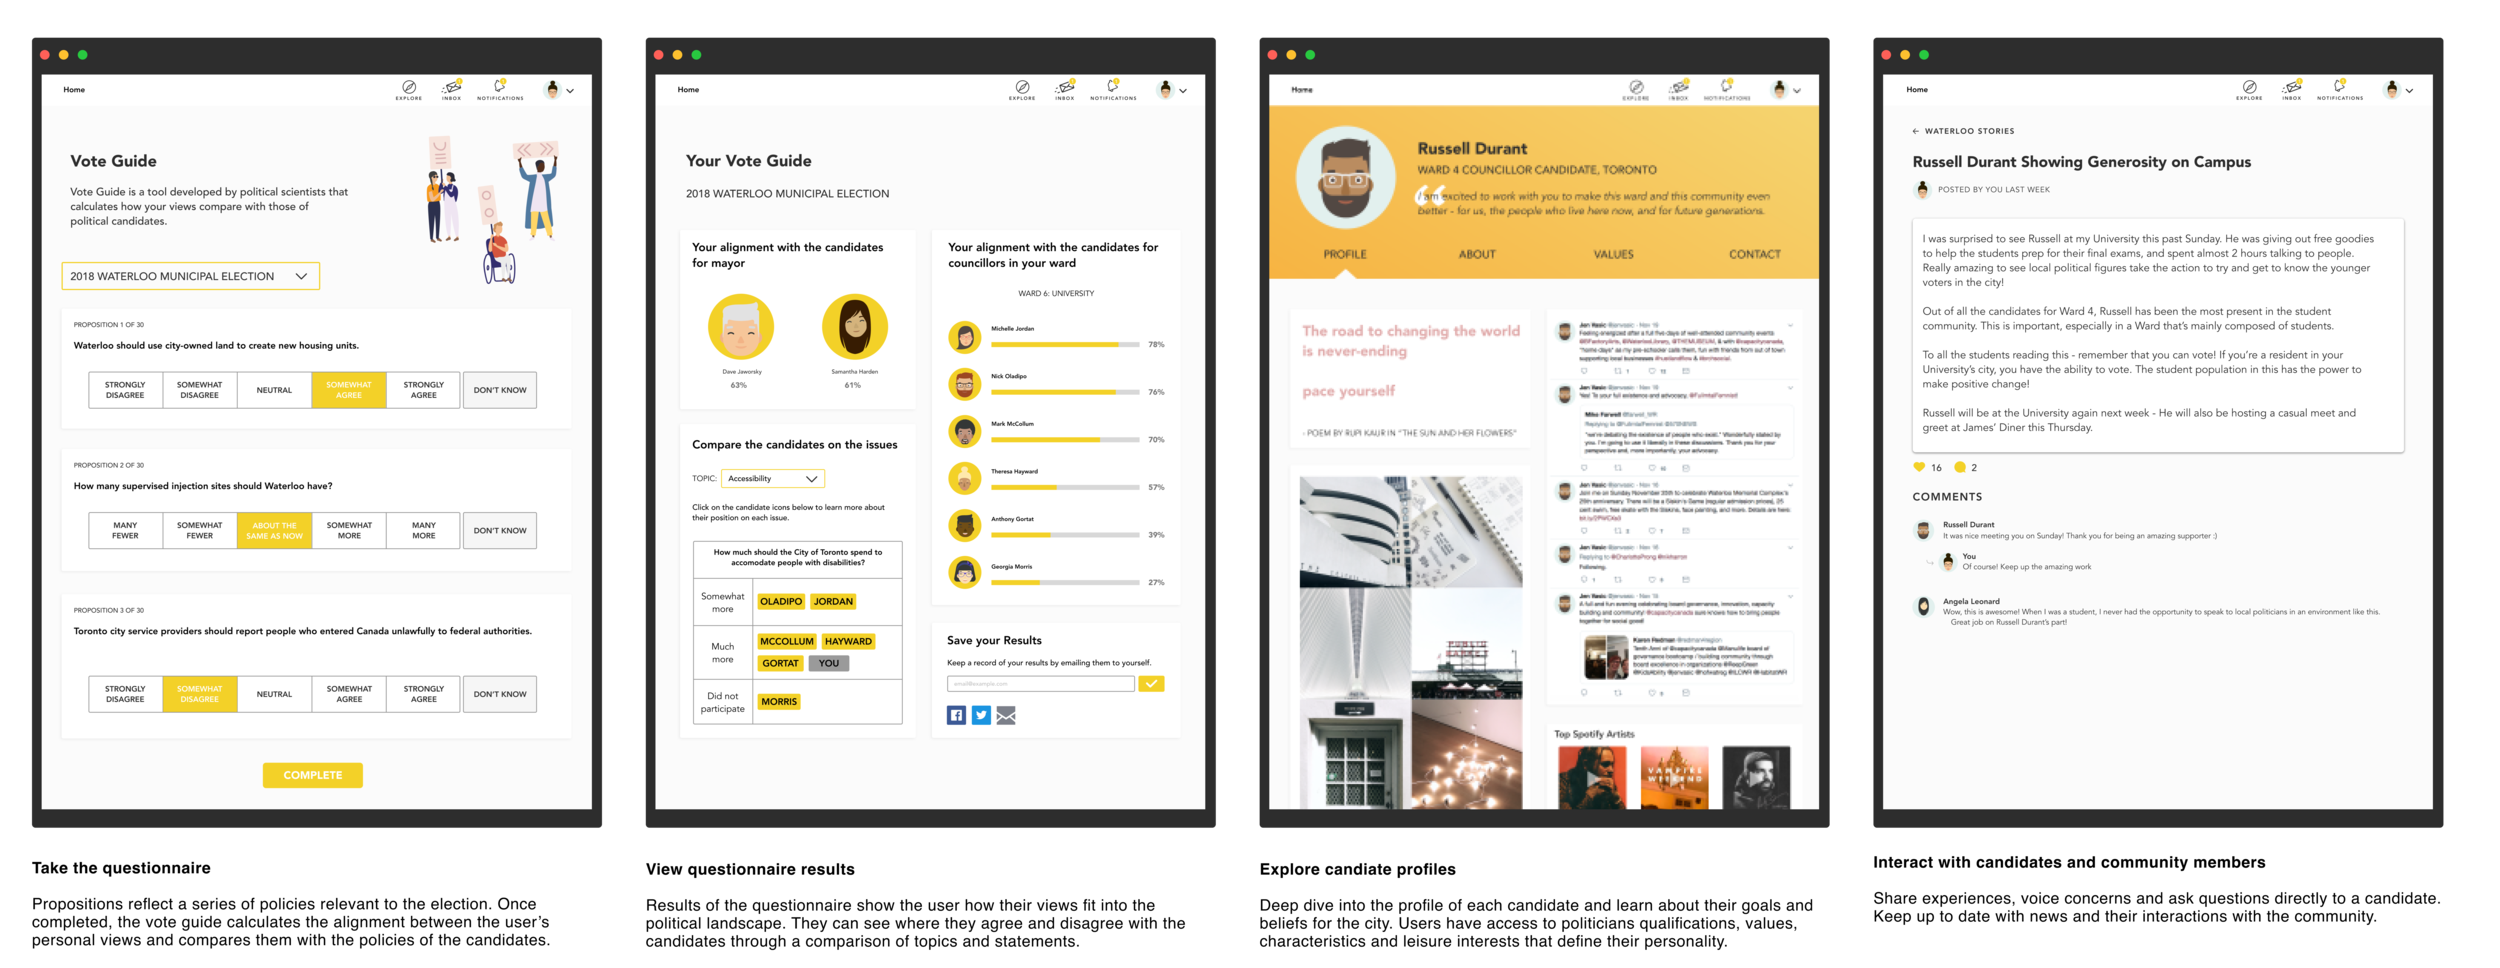
Task: Expand profile avatar menu in Russell Durant window
Action: click(1786, 90)
